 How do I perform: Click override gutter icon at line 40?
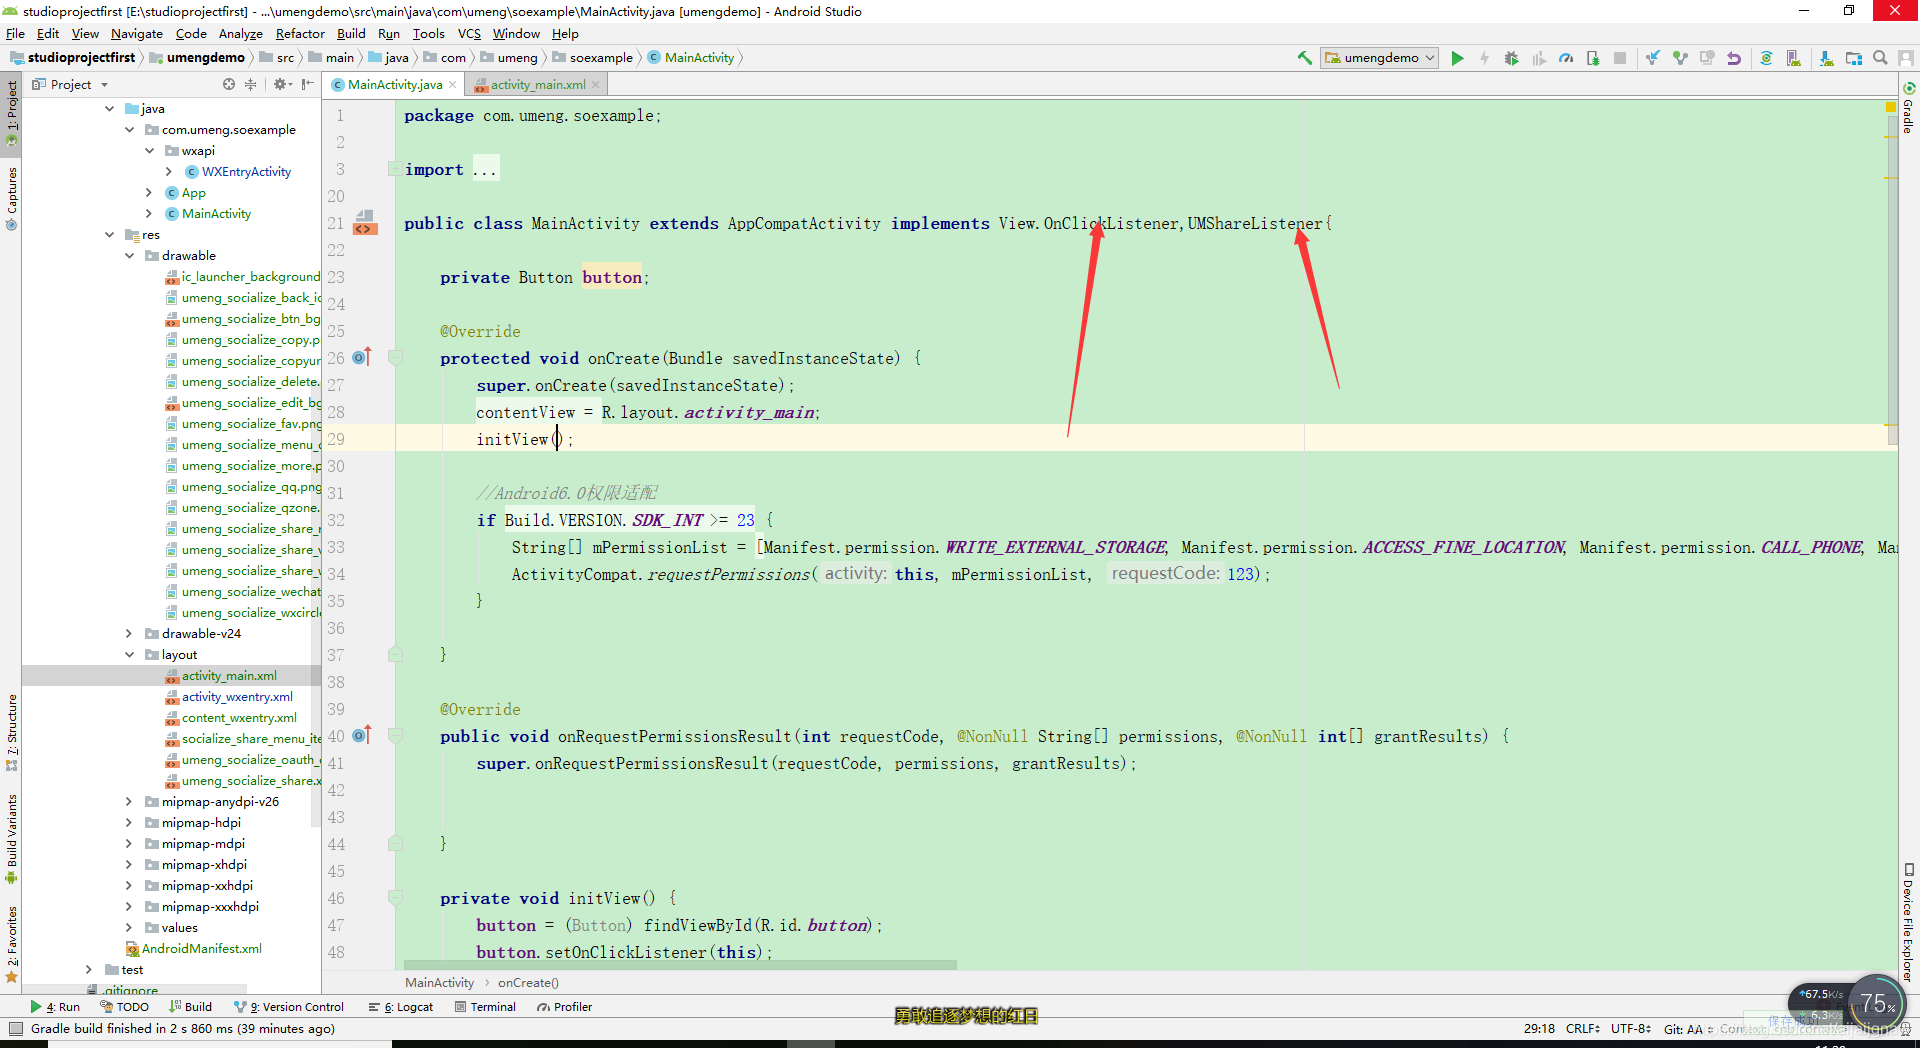pos(362,735)
